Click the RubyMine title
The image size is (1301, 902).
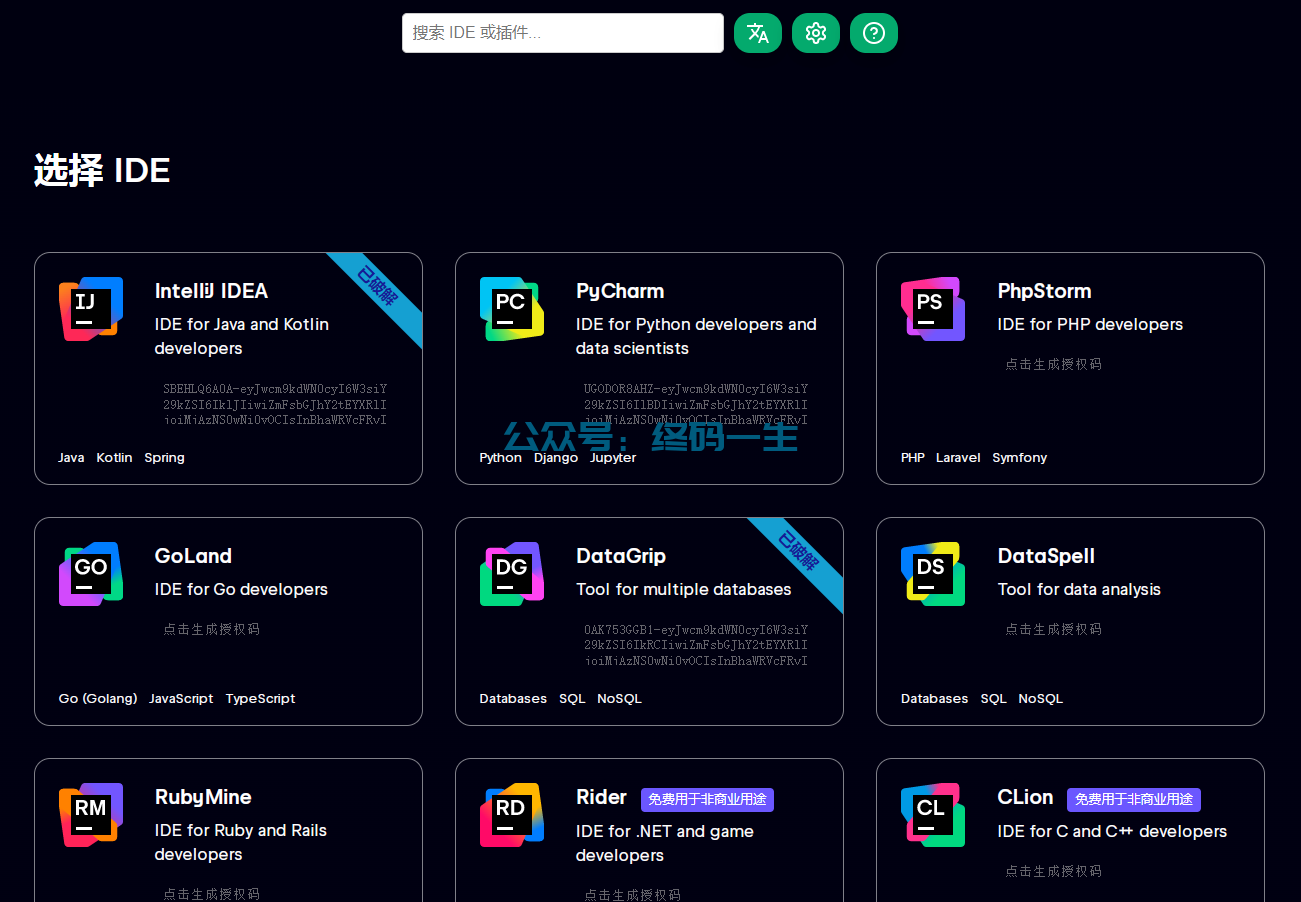(x=203, y=797)
